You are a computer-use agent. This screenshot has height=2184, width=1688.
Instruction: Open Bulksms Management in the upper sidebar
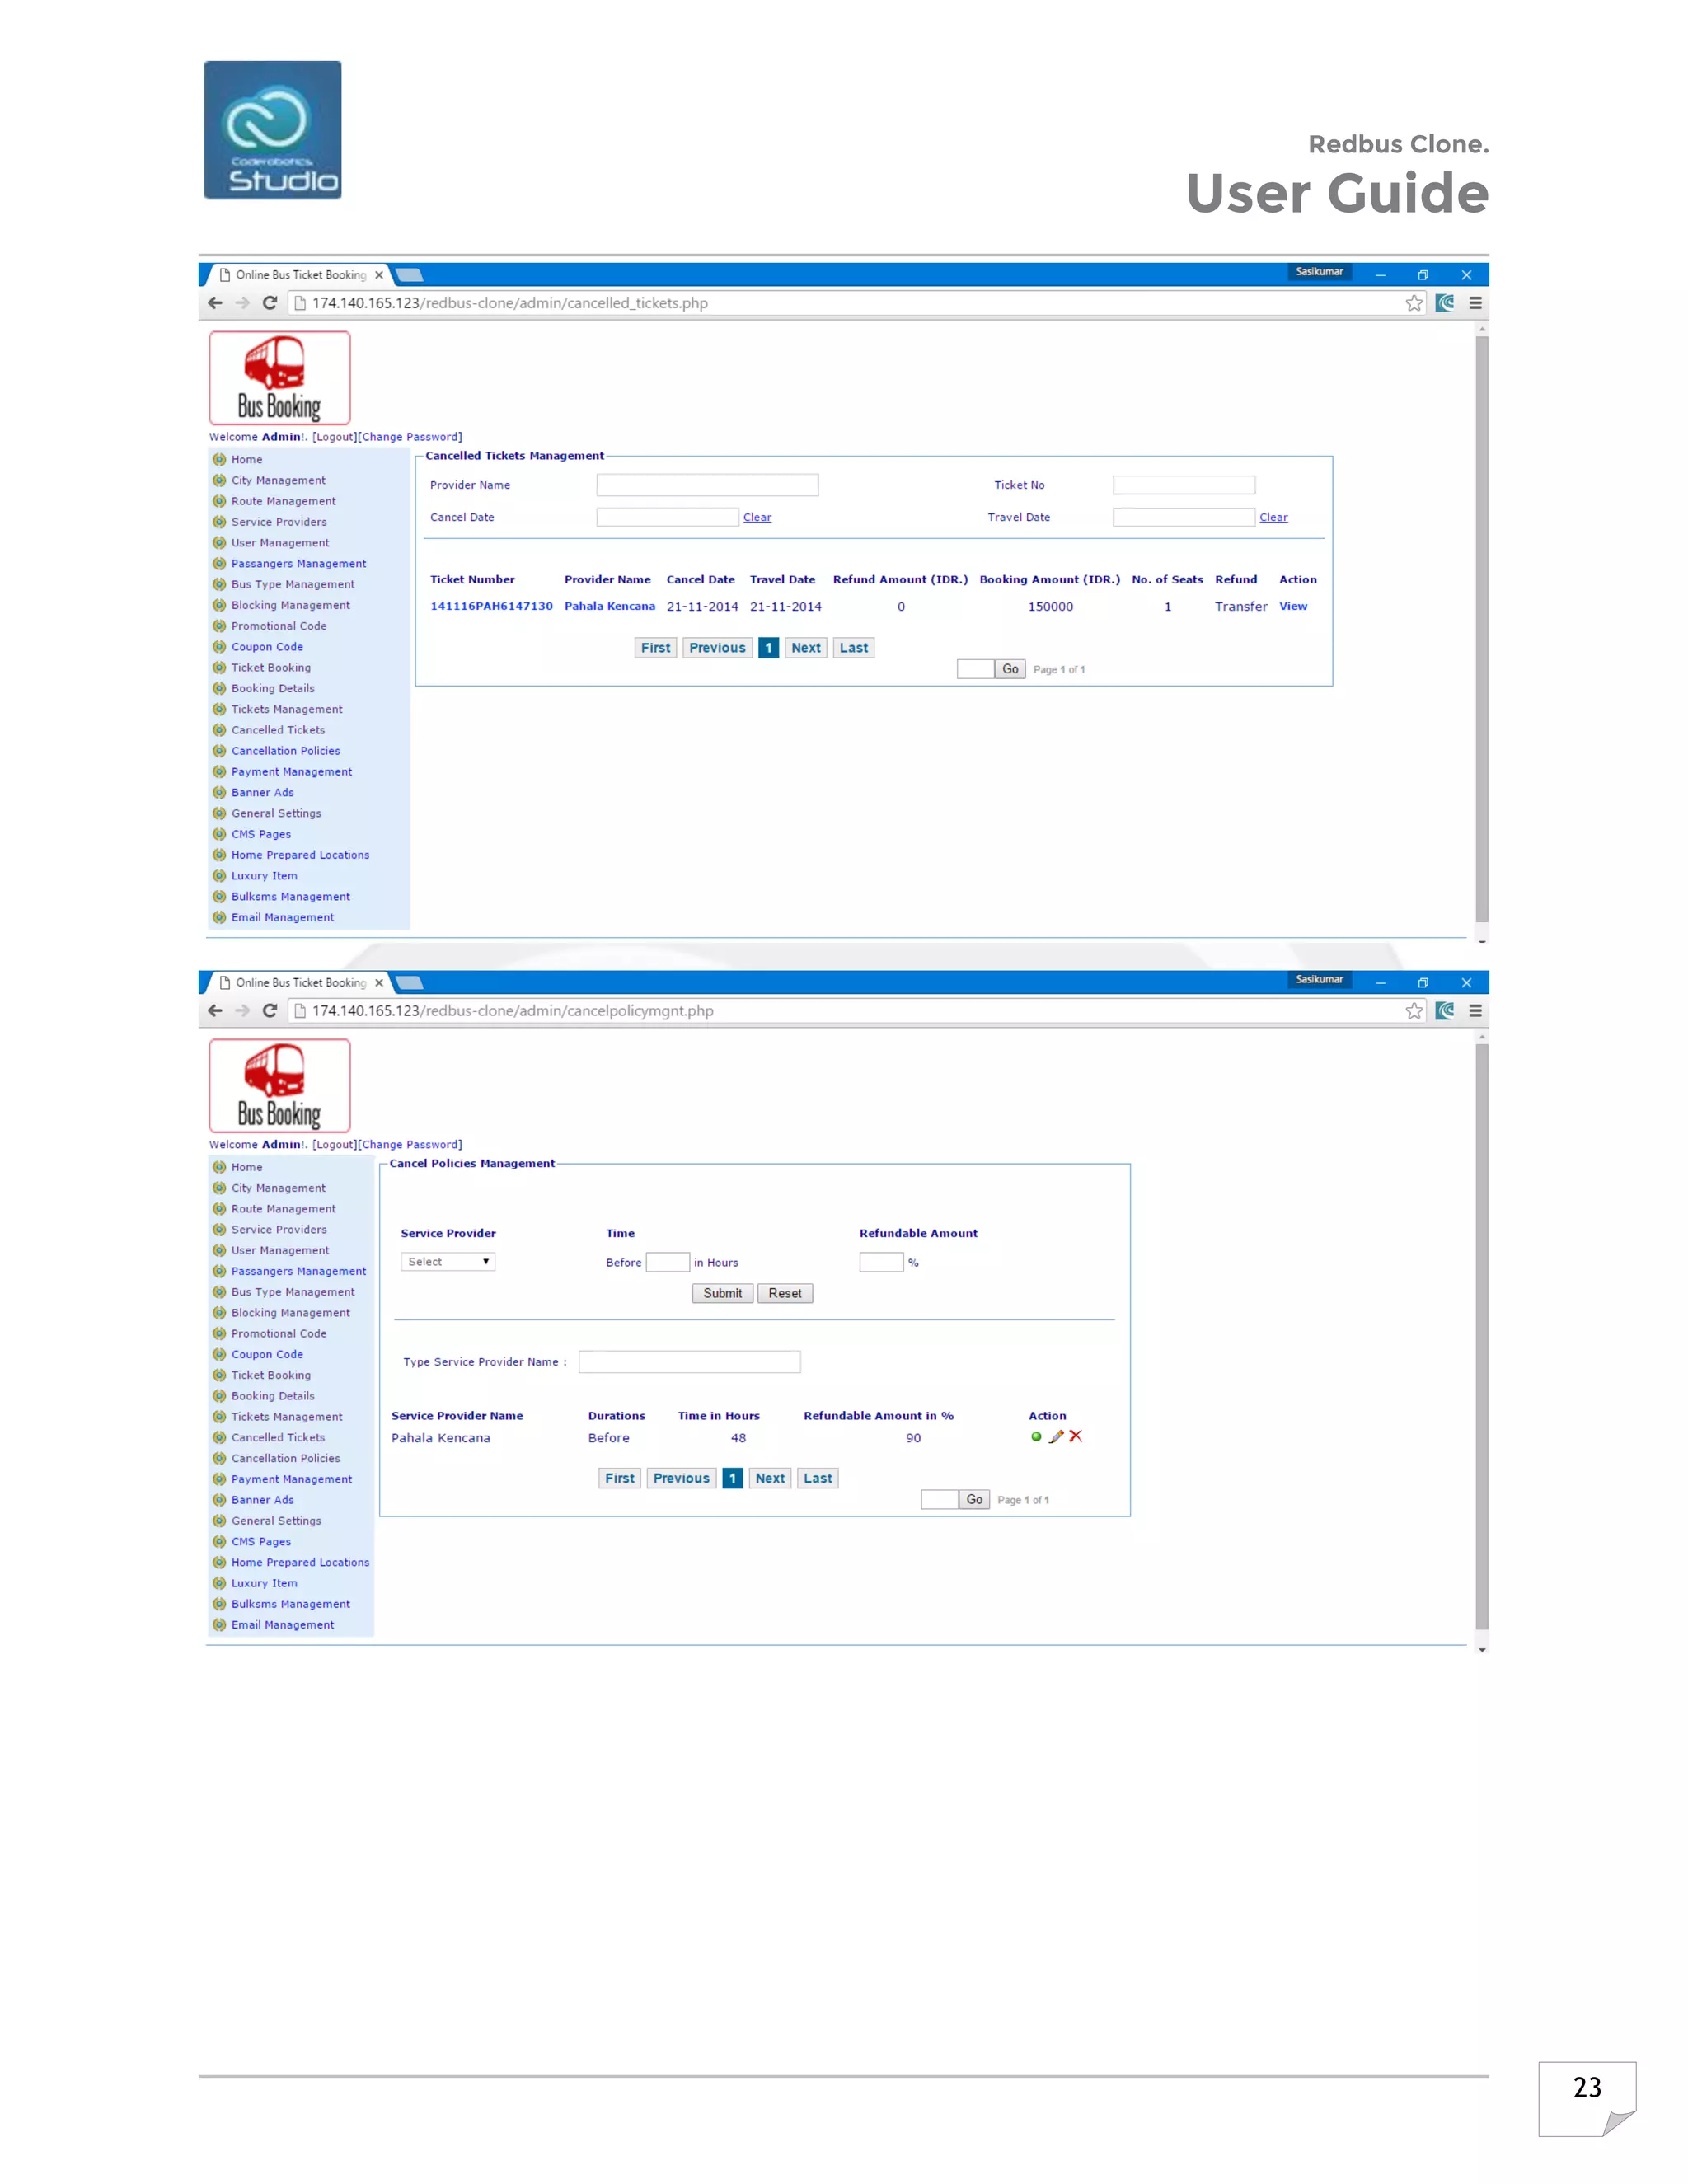(x=291, y=897)
